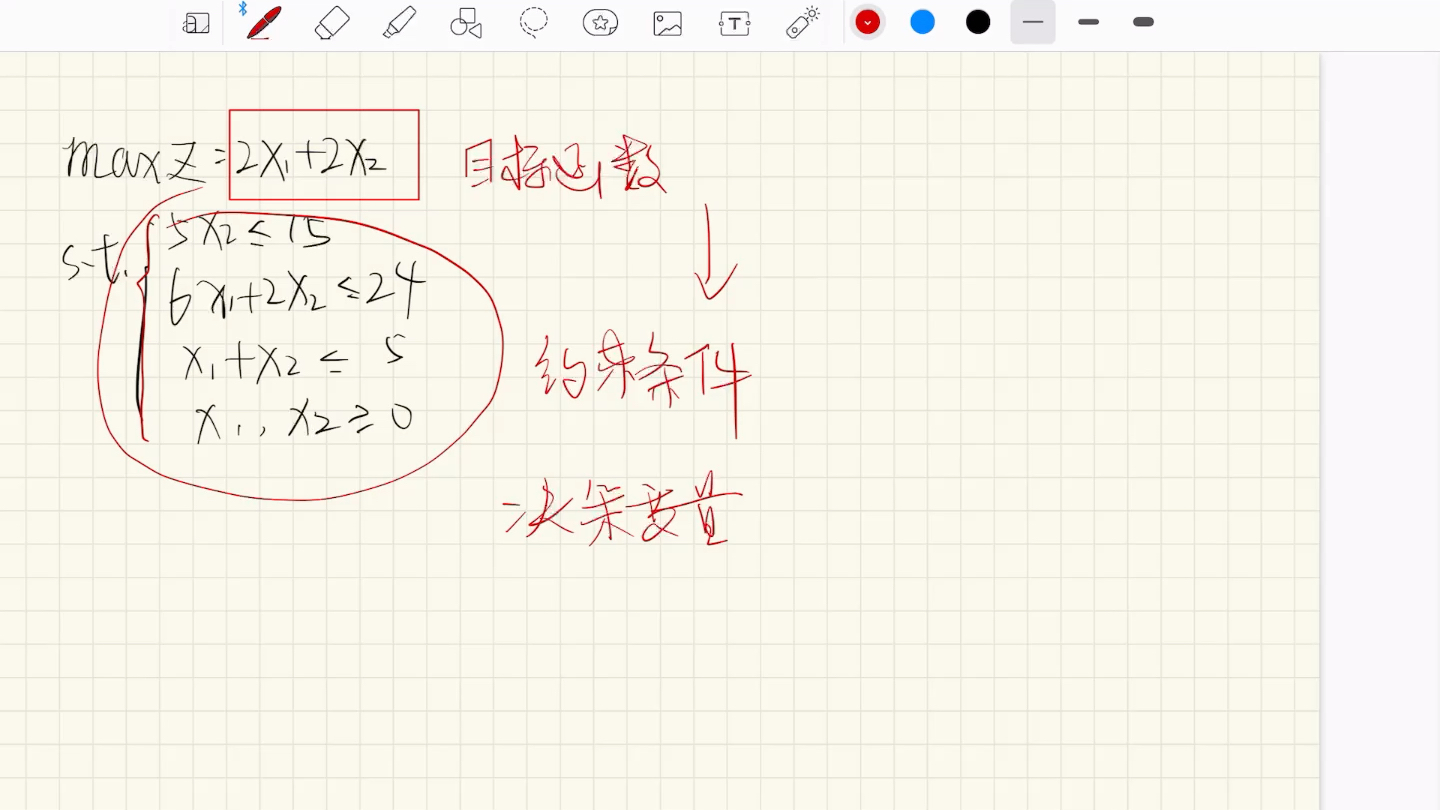Select the medium stroke width

[x=1089, y=22]
